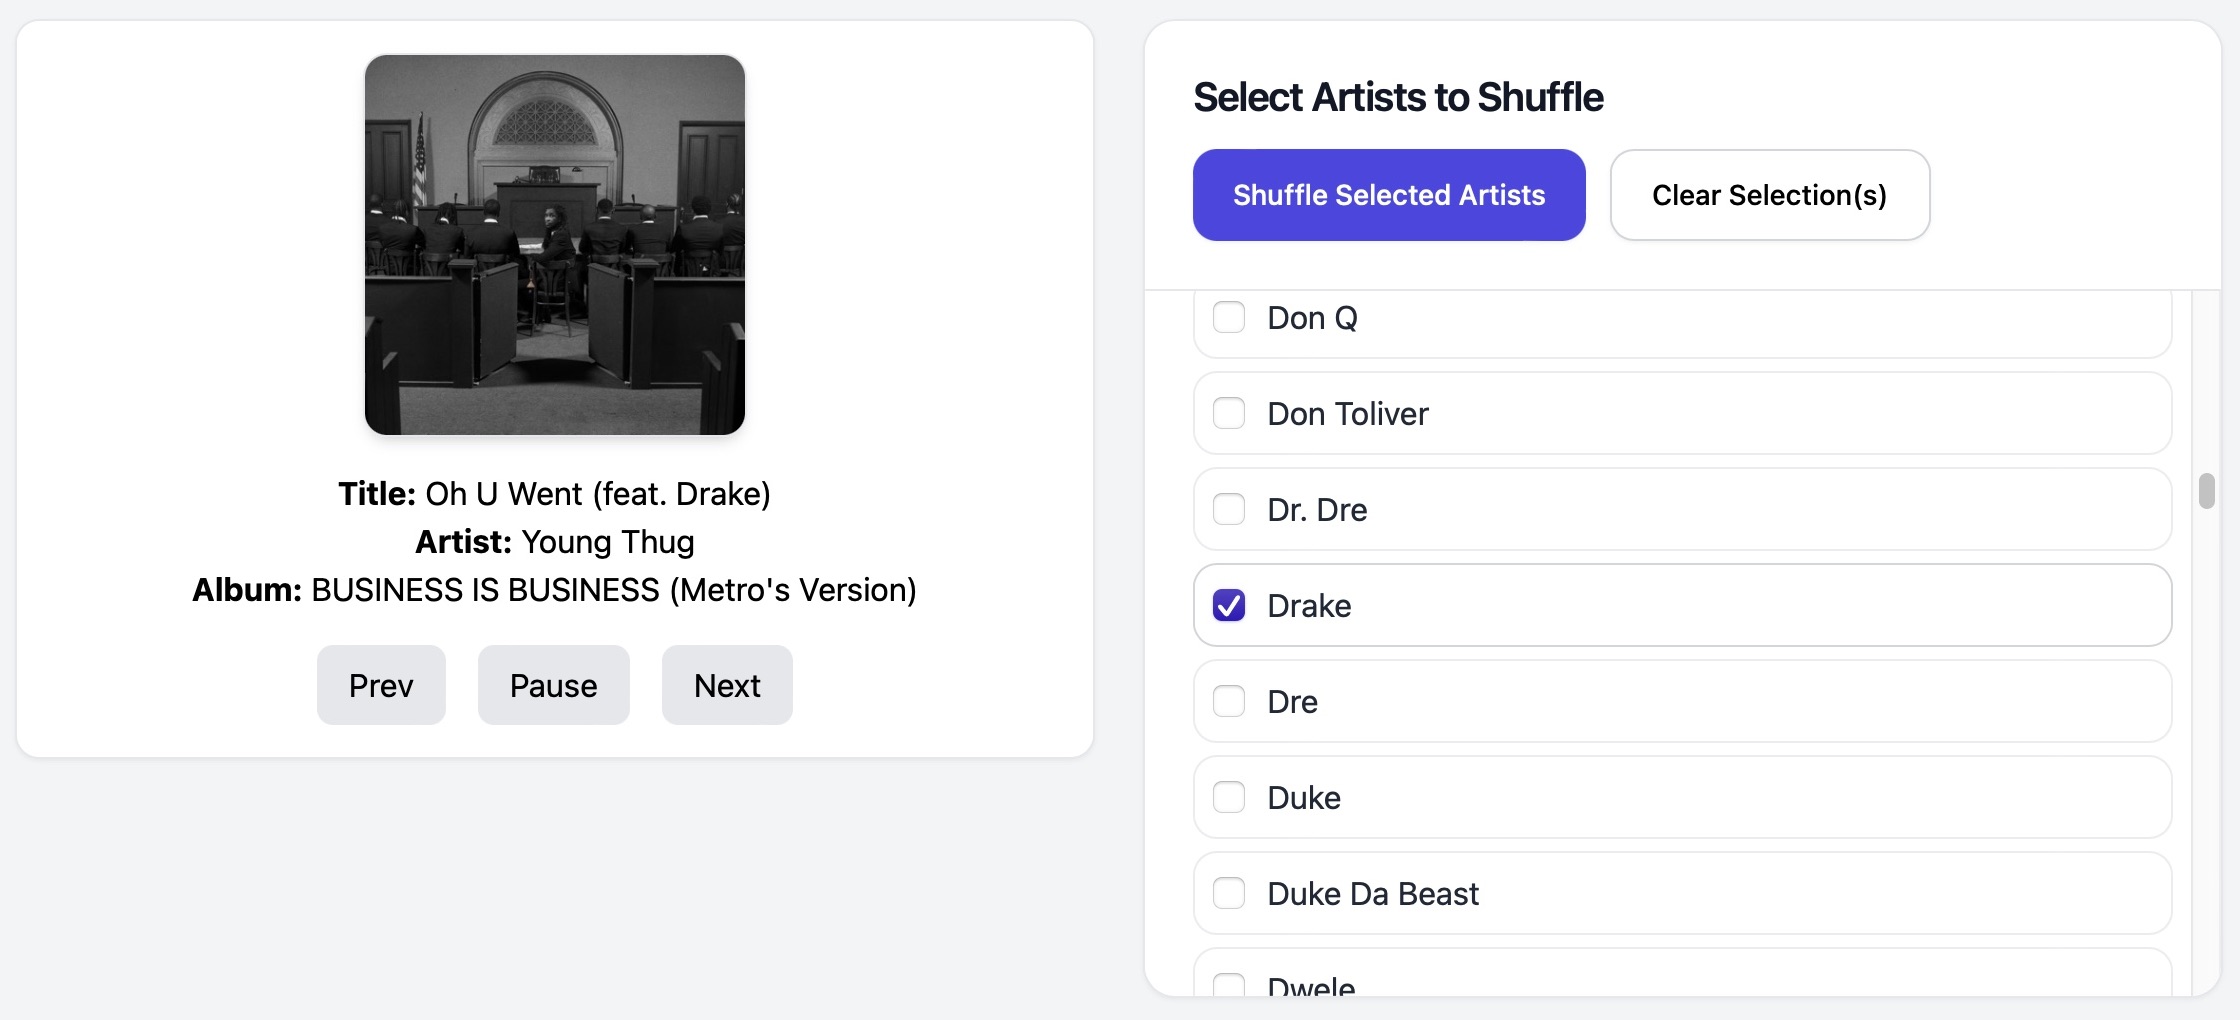
Task: Go back to the previous track
Action: (x=380, y=685)
